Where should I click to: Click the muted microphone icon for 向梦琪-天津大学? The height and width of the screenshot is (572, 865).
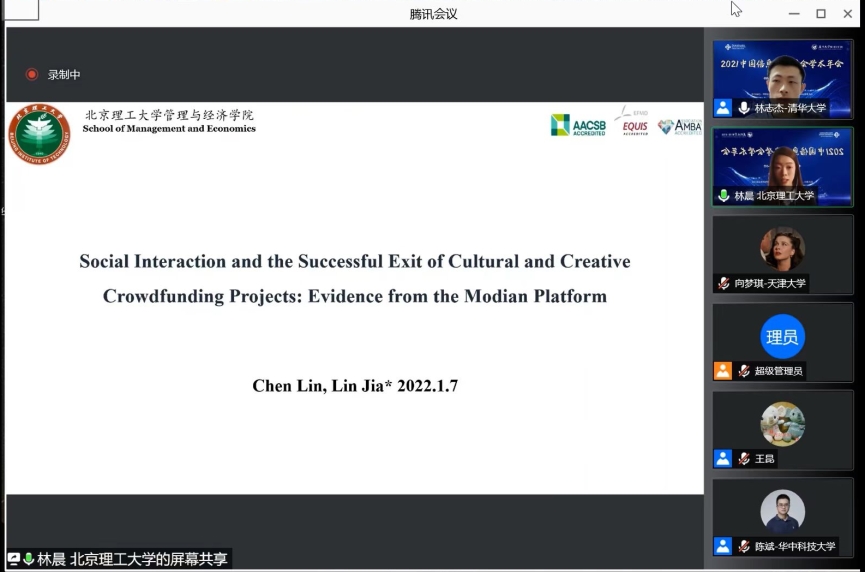click(x=723, y=284)
